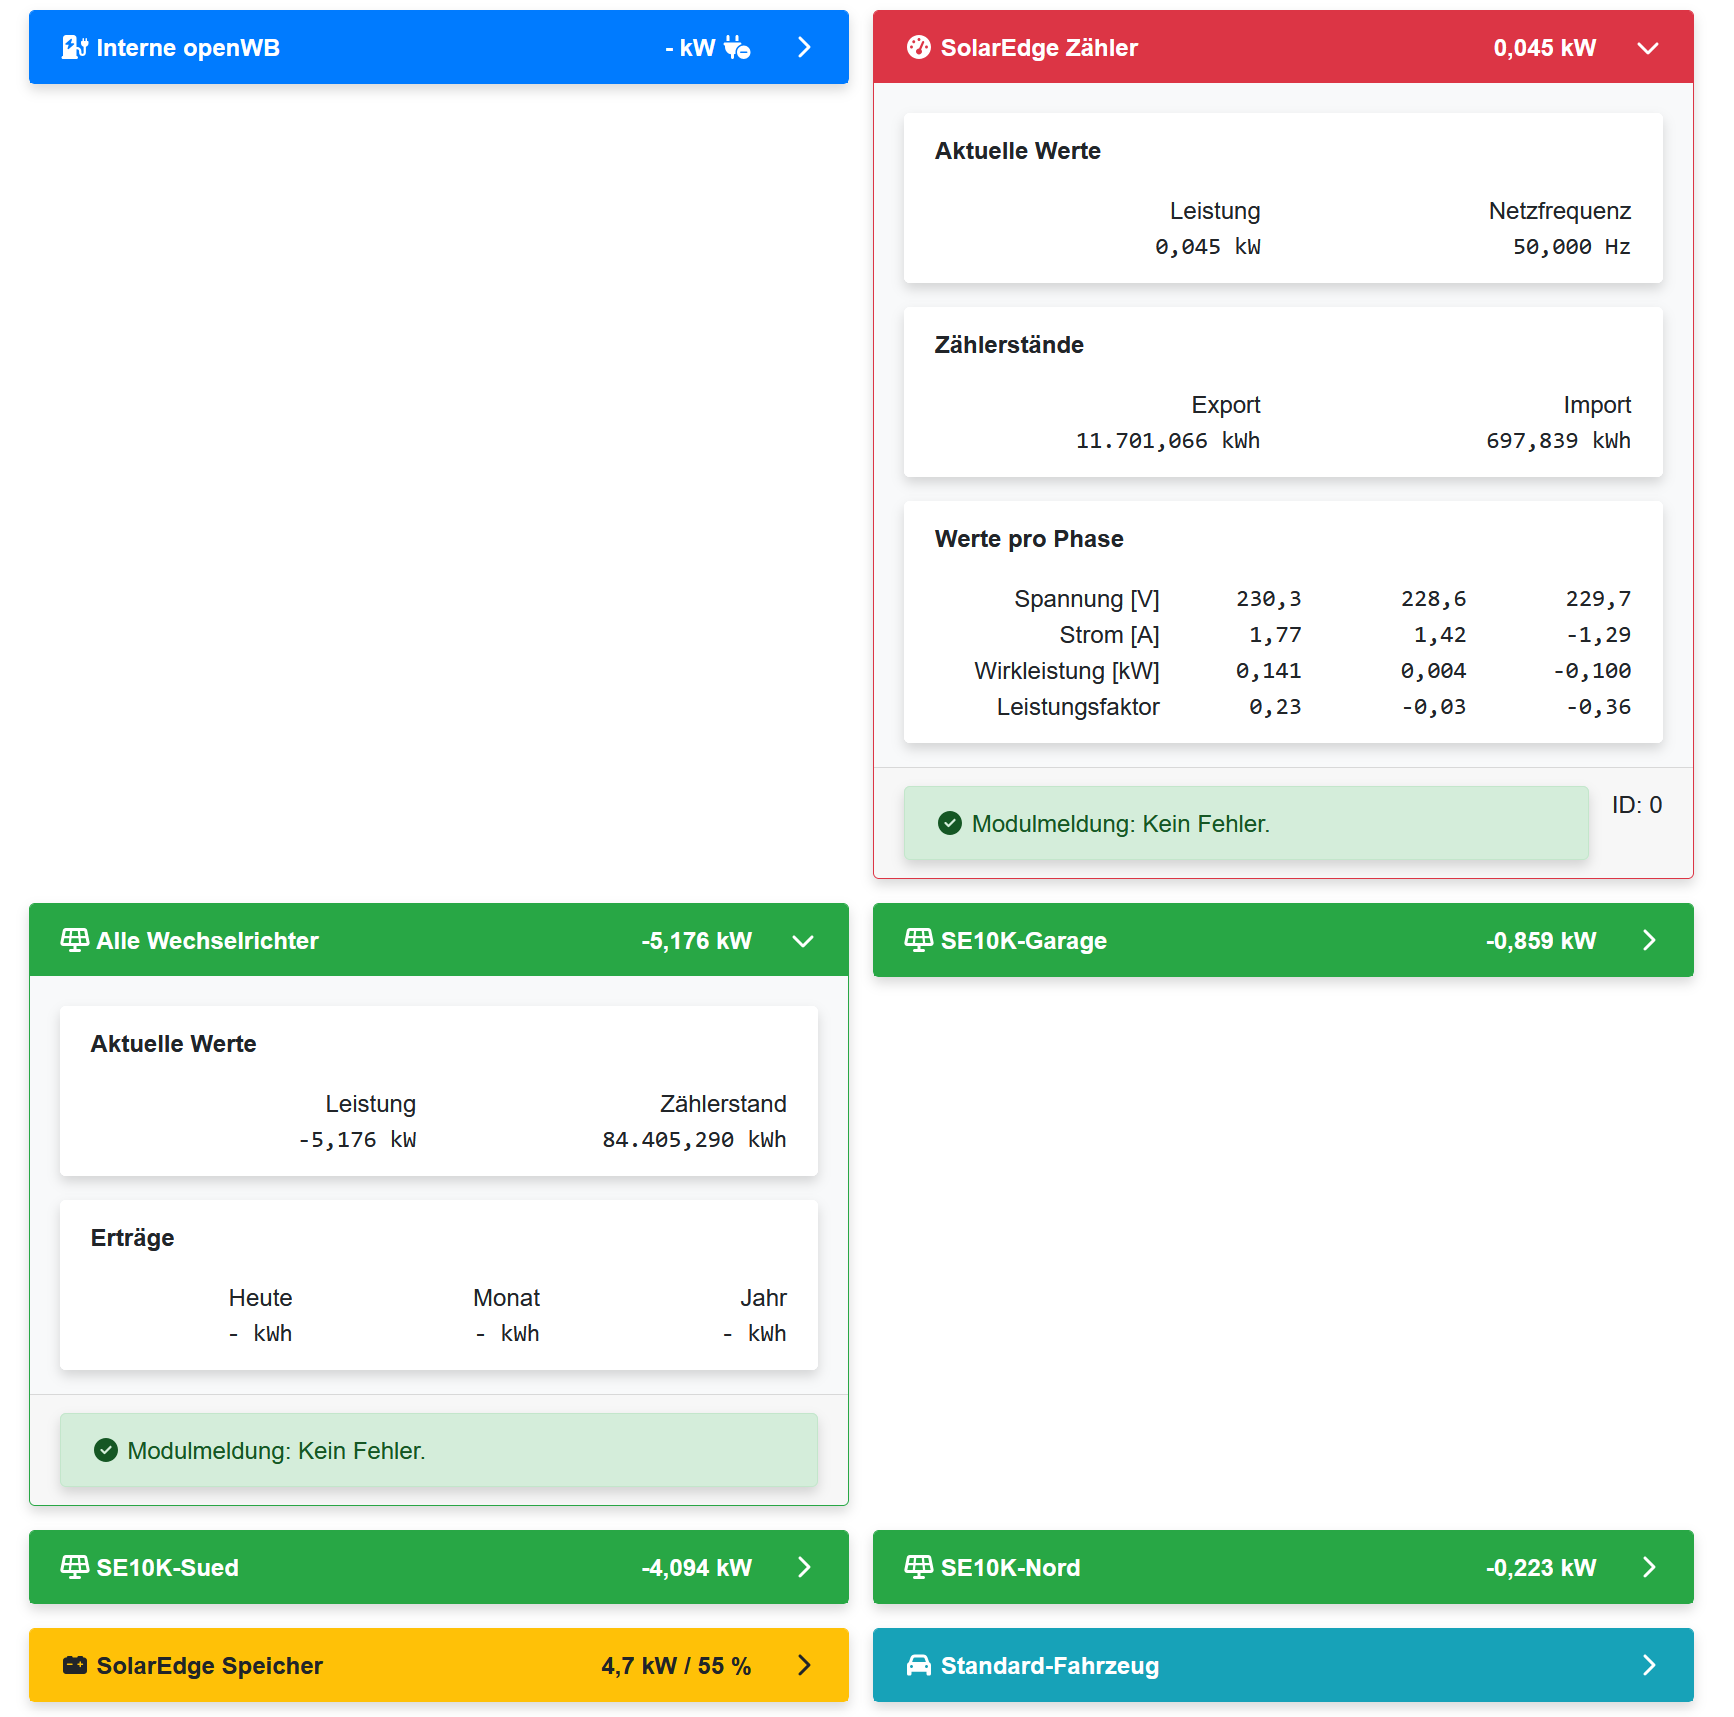Image resolution: width=1734 pixels, height=1717 pixels.
Task: Click the check icon in SolarEdge Zähler Modulmeldung
Action: [x=950, y=823]
